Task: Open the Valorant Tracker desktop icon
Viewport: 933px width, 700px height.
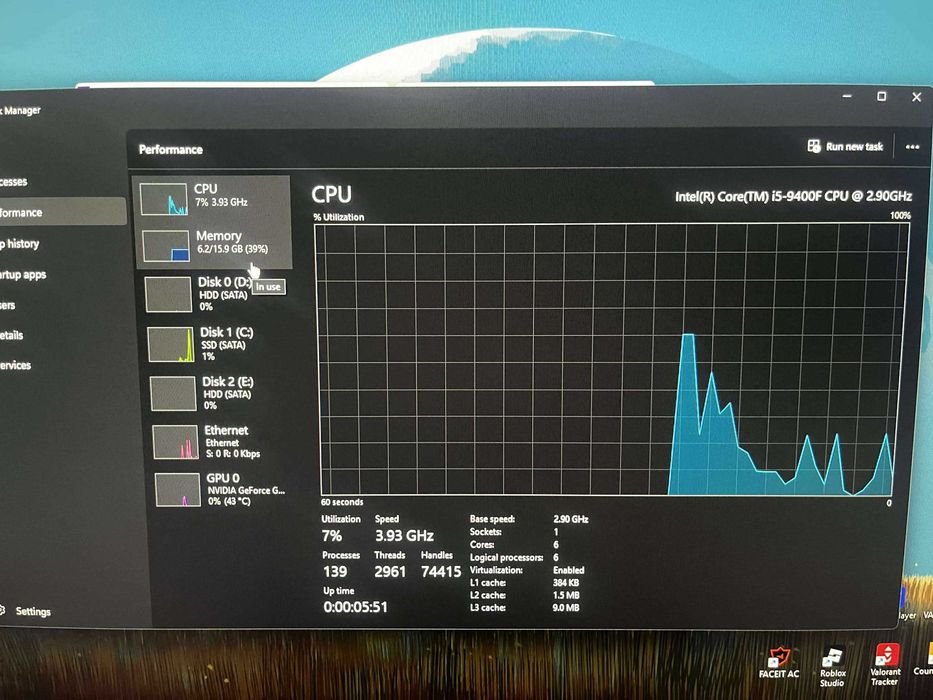Action: [885, 665]
